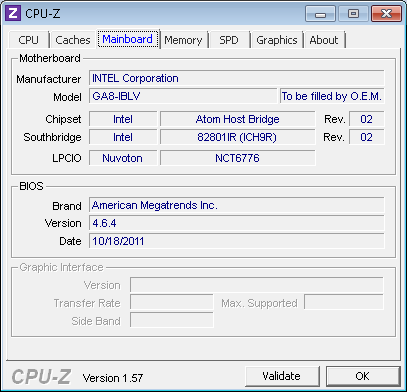
Task: Open the Caches tab
Action: (73, 40)
